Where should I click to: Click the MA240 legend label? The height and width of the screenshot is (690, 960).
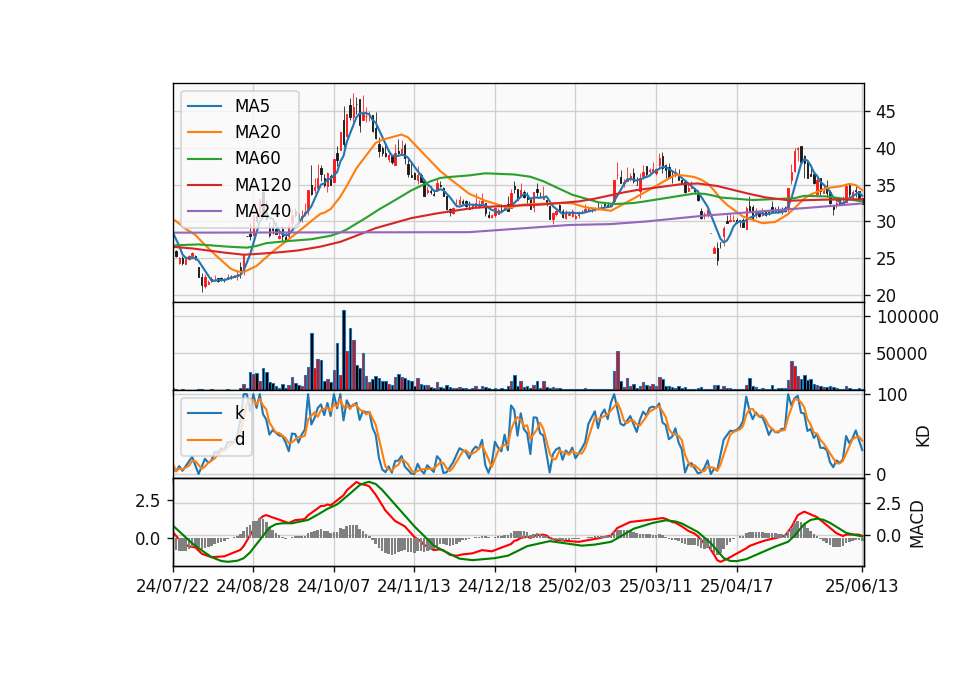pyautogui.click(x=263, y=211)
